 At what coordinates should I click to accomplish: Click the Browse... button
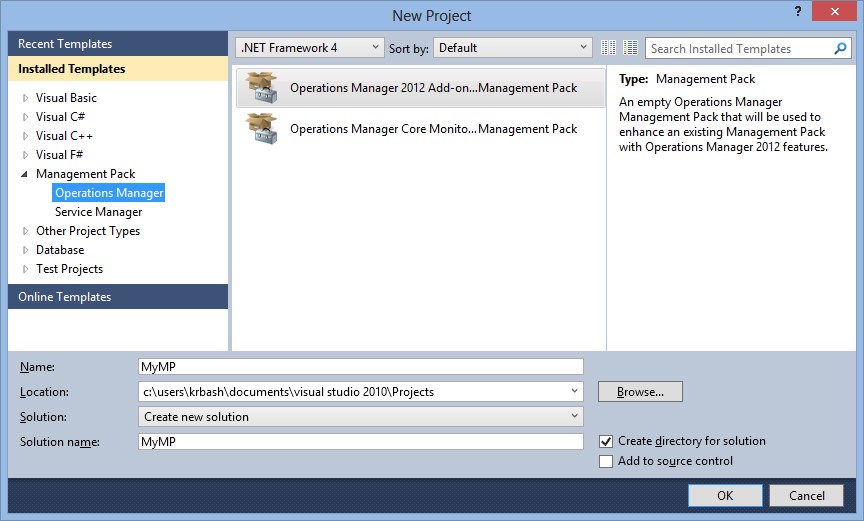tap(640, 392)
